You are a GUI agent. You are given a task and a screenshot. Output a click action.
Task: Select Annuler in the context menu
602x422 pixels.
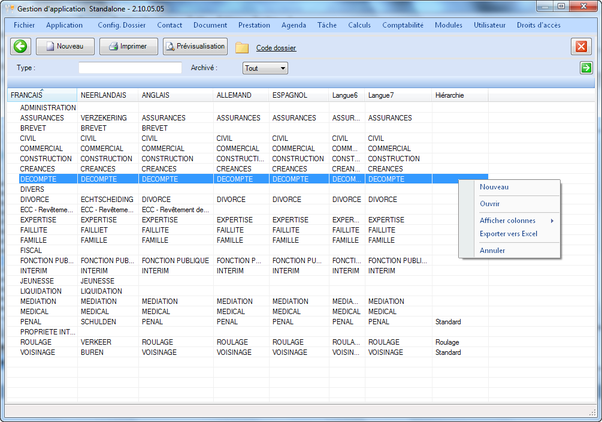[492, 250]
